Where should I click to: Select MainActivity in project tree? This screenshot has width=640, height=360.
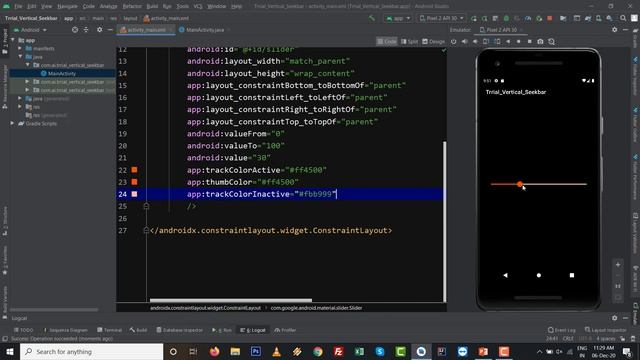point(62,73)
